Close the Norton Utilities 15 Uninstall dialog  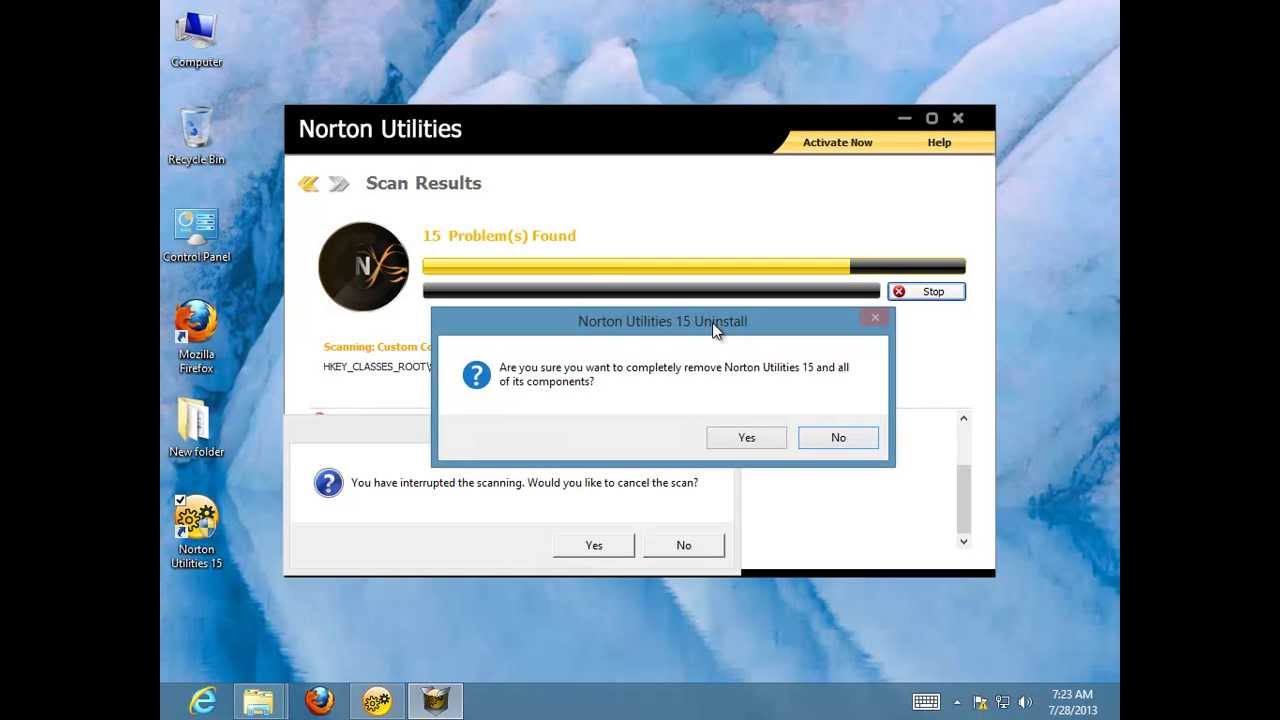(x=875, y=318)
